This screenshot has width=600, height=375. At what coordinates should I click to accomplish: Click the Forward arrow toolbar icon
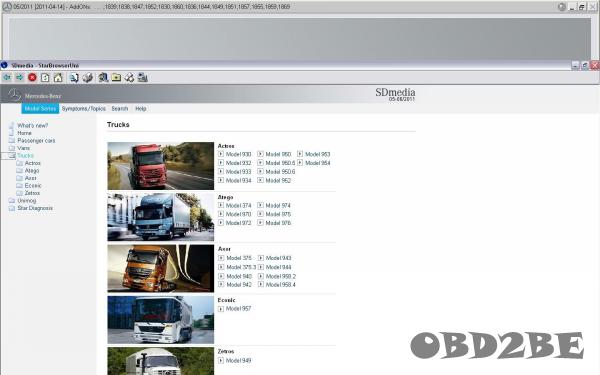(x=20, y=78)
